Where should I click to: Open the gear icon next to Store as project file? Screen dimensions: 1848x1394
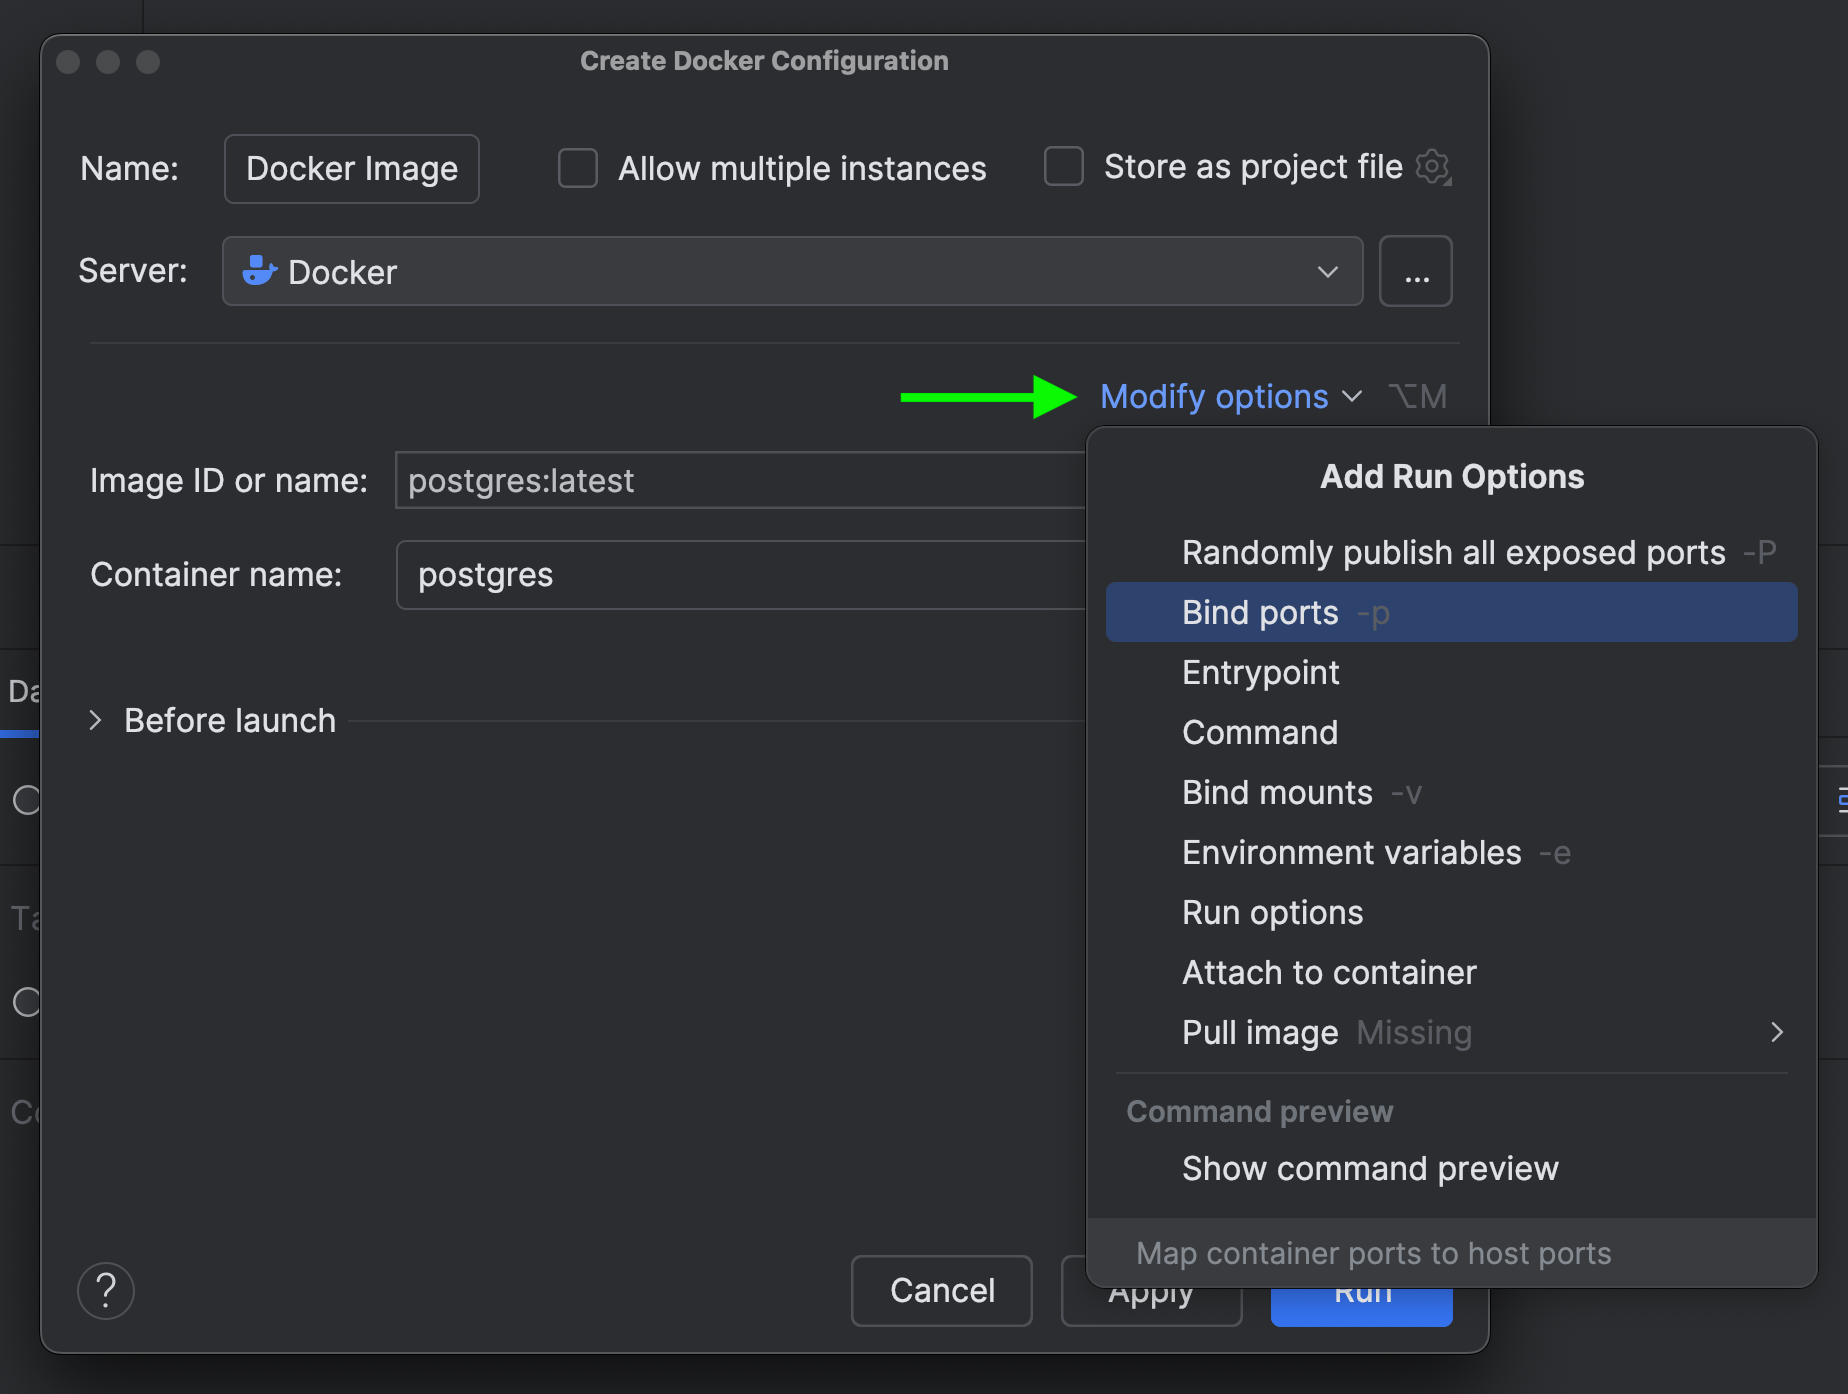point(1434,167)
